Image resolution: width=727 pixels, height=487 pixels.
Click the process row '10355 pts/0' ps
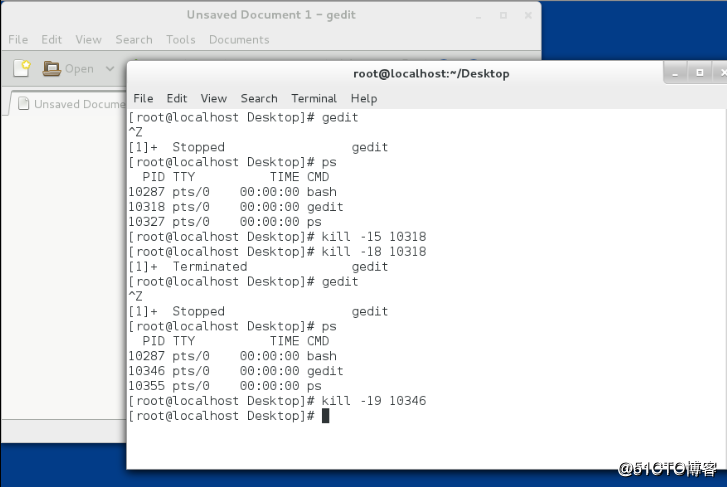tap(225, 386)
